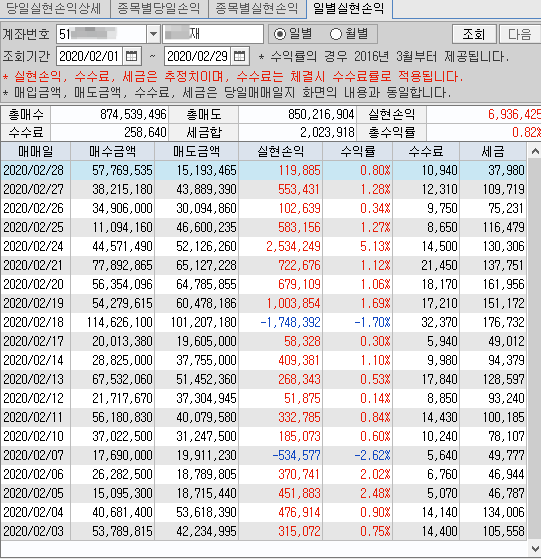Select the 2020/02/12 date cell
This screenshot has width=541, height=559.
(x=36, y=398)
